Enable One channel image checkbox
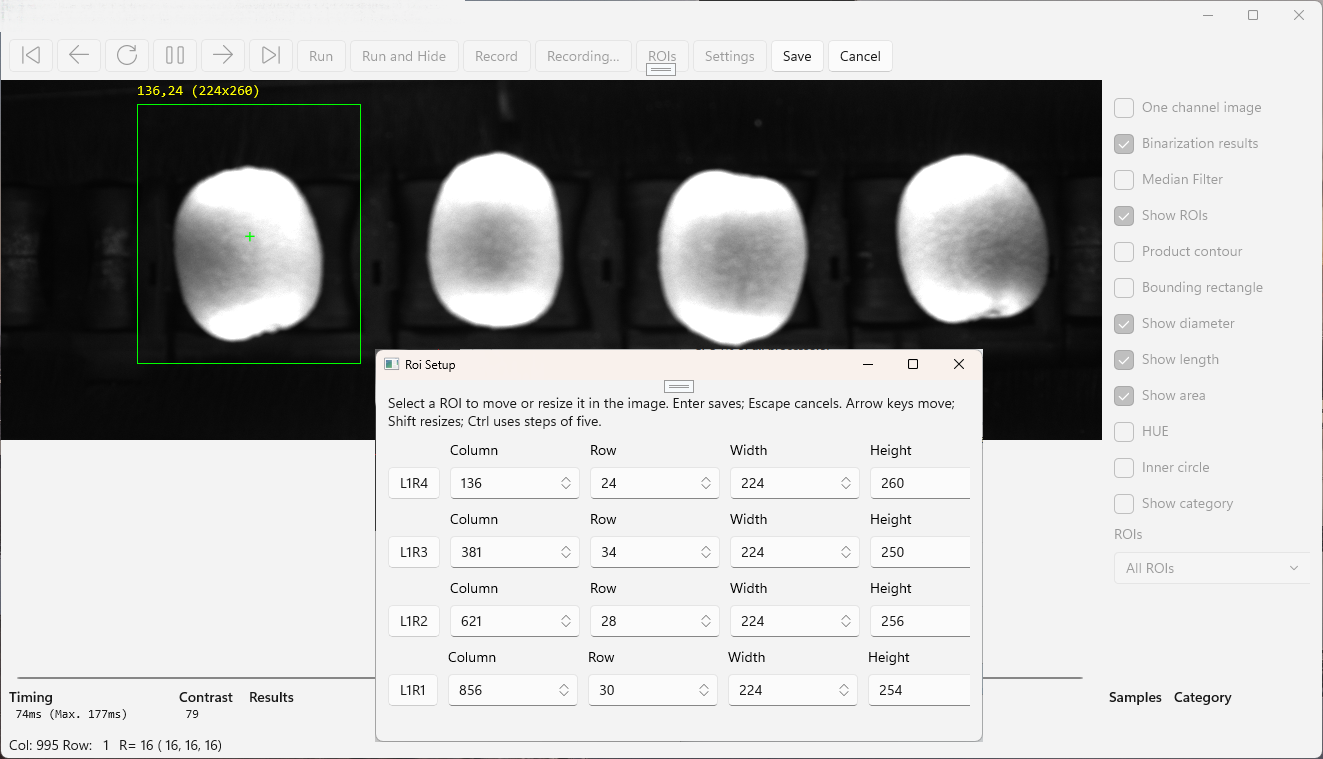 [x=1124, y=107]
